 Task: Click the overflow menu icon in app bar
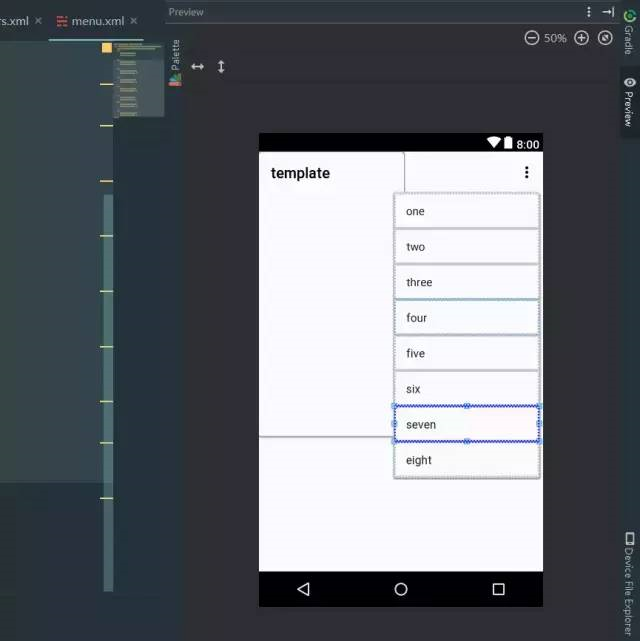pyautogui.click(x=526, y=173)
